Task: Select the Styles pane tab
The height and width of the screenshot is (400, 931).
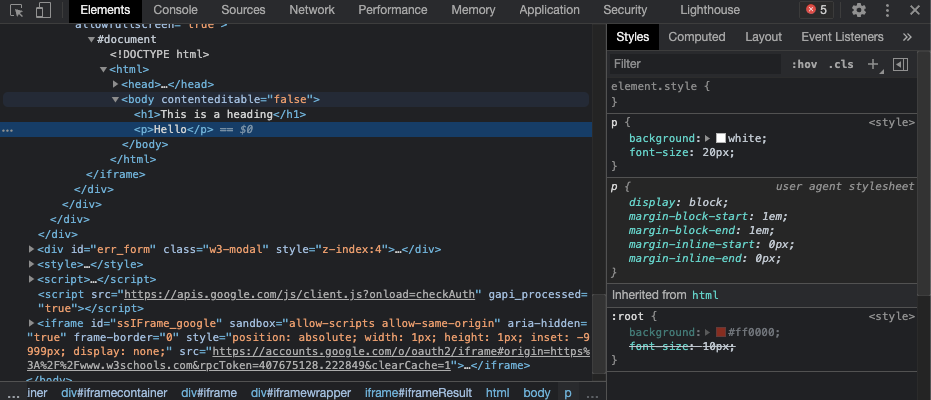Action: (632, 37)
